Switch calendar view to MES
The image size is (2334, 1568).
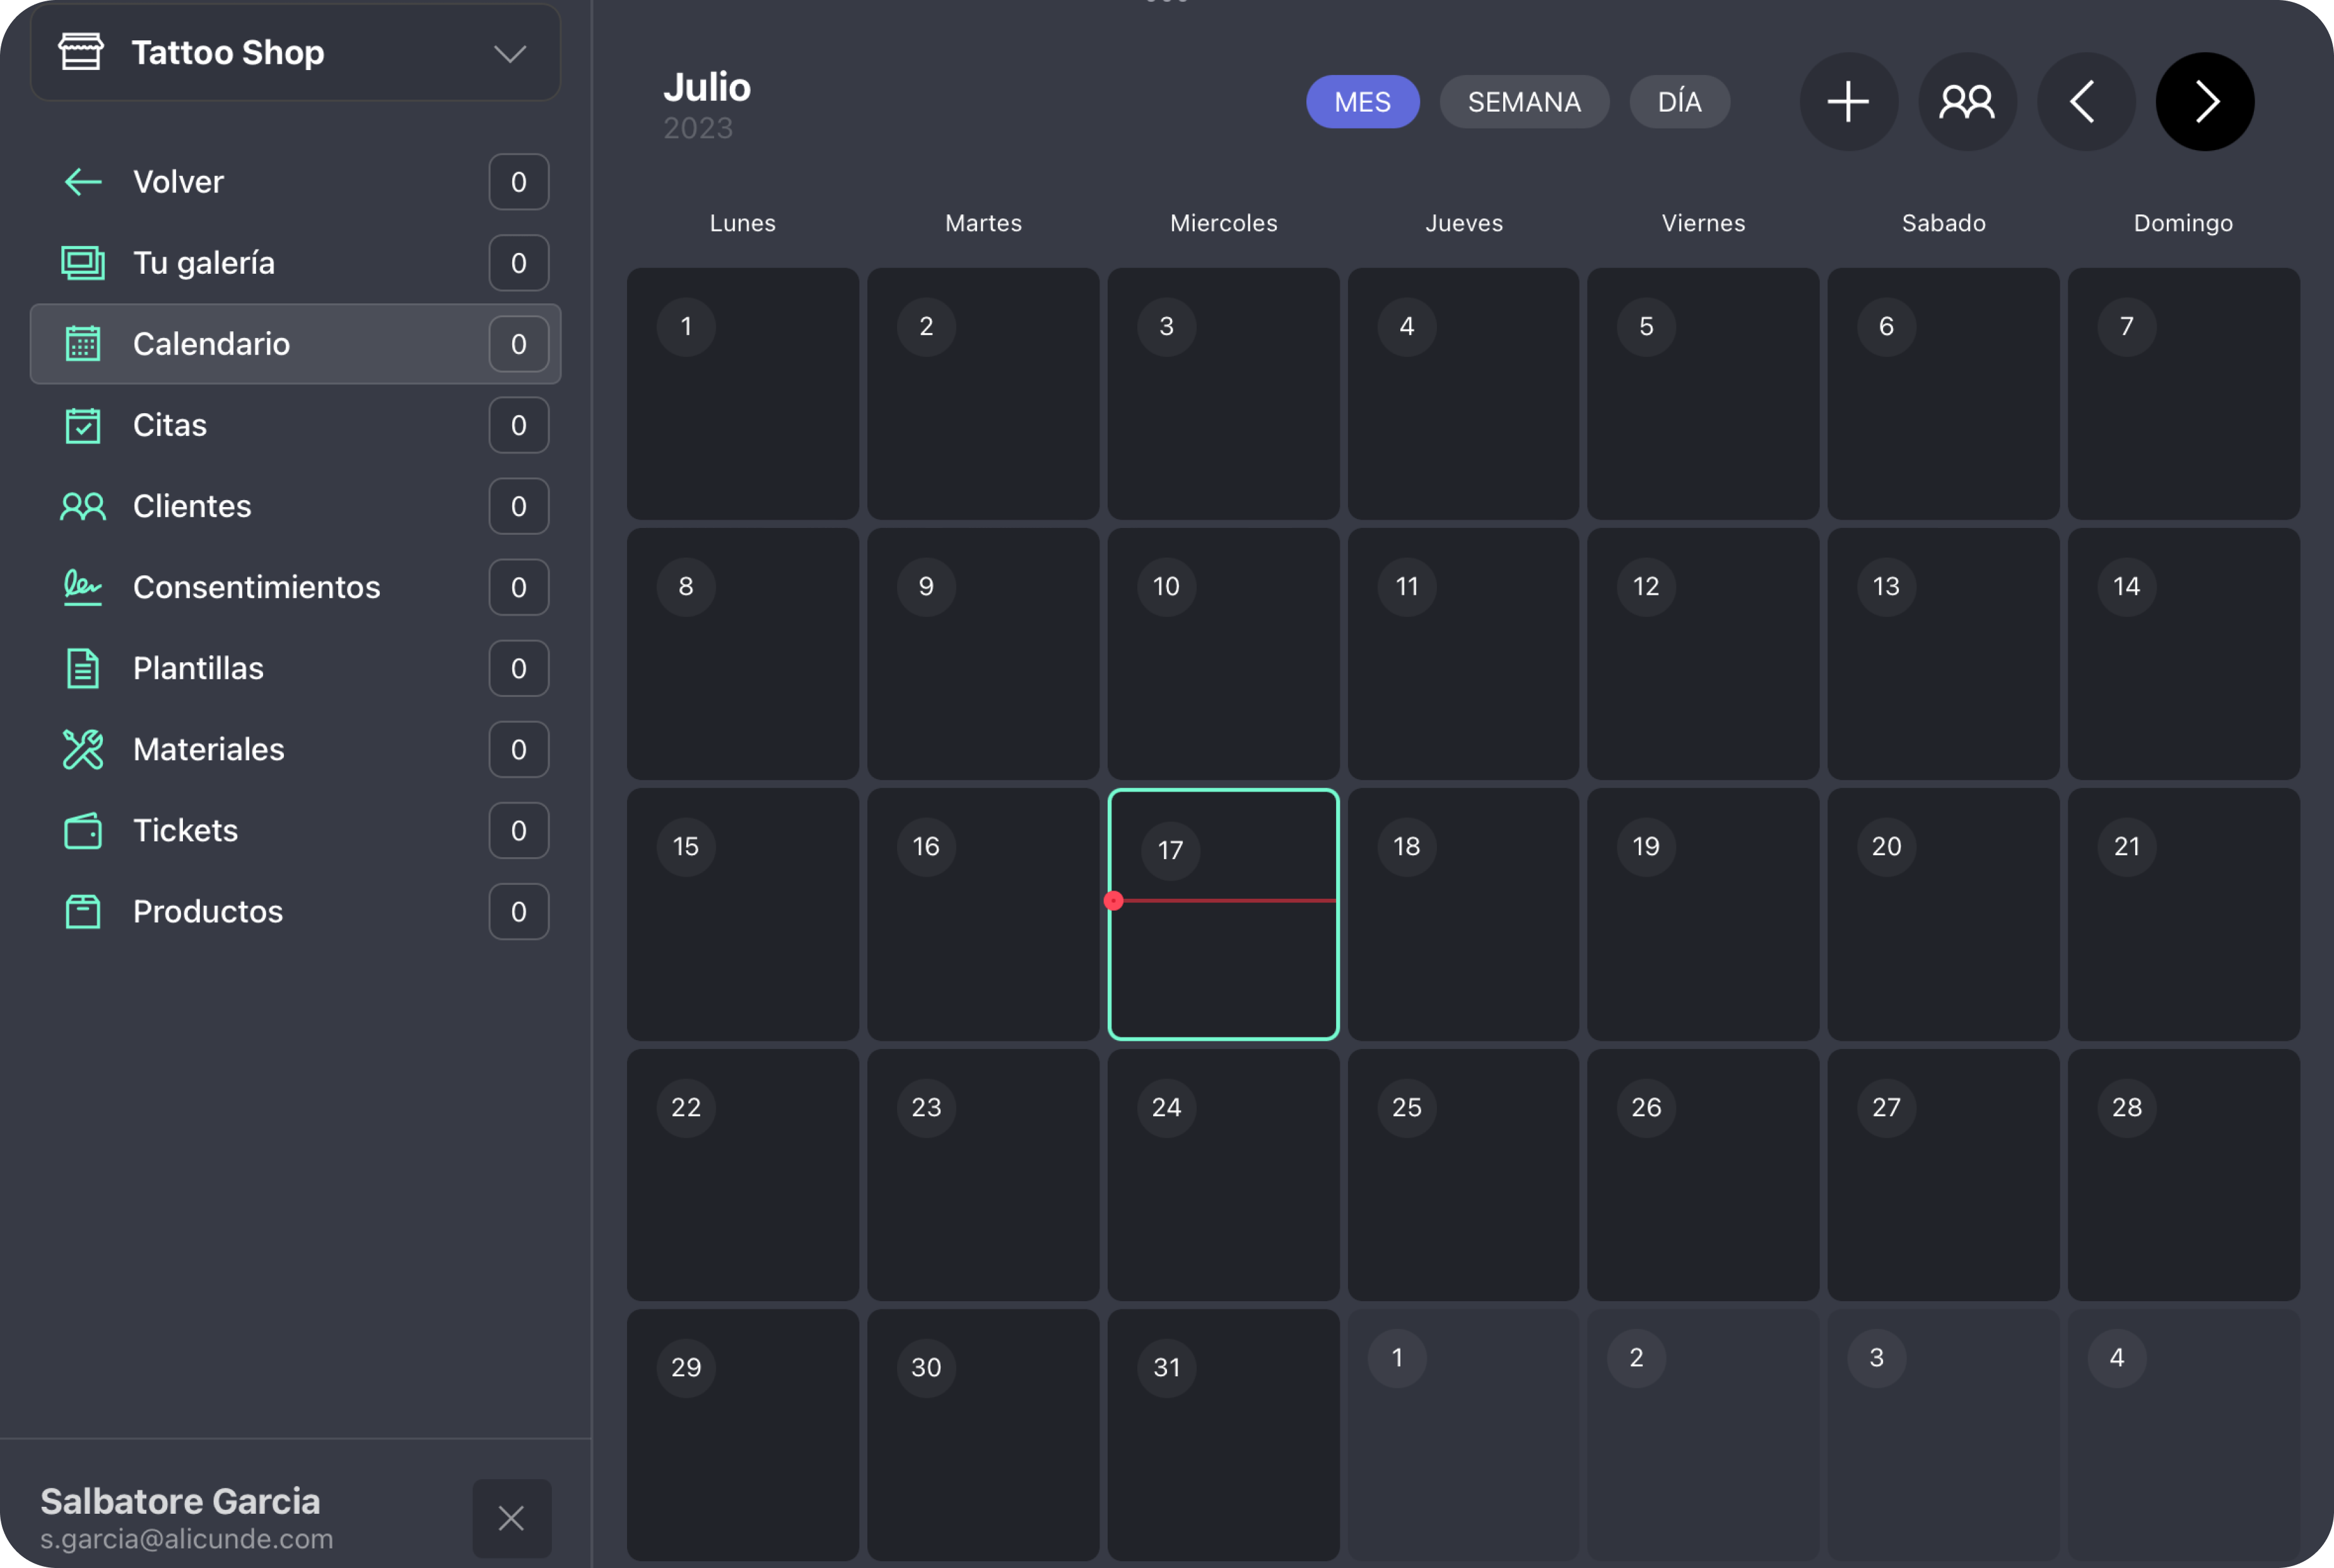pos(1362,102)
